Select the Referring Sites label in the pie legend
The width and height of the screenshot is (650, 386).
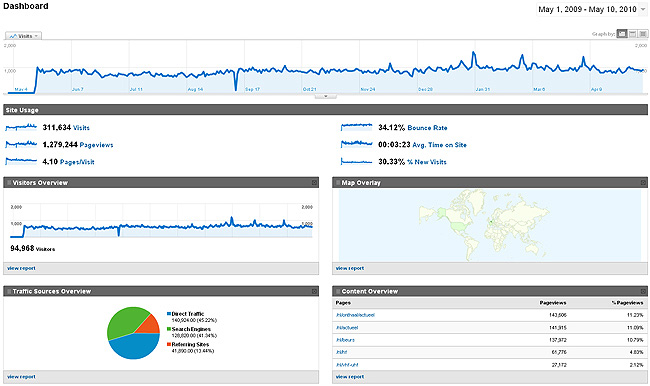click(x=190, y=345)
